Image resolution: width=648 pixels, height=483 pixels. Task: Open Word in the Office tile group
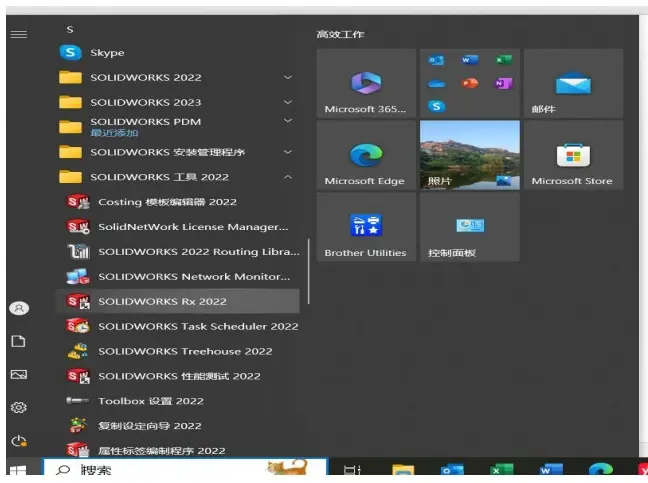(470, 60)
